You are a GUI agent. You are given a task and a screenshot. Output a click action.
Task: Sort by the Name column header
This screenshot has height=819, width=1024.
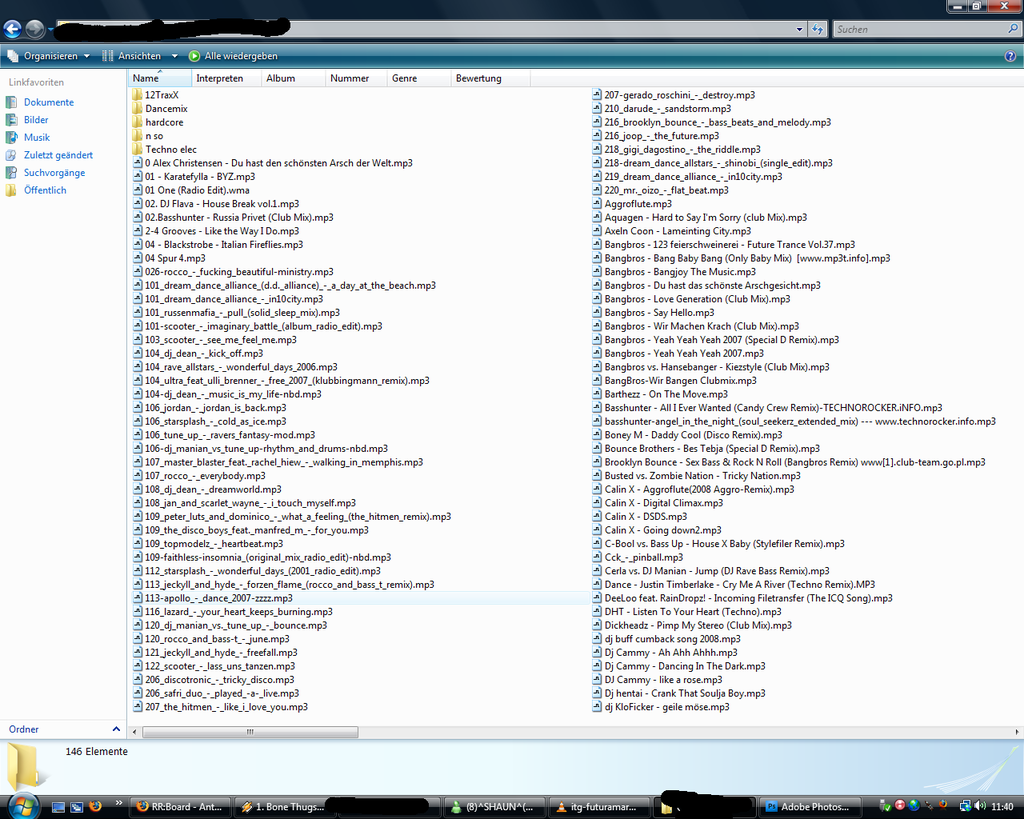coord(160,78)
